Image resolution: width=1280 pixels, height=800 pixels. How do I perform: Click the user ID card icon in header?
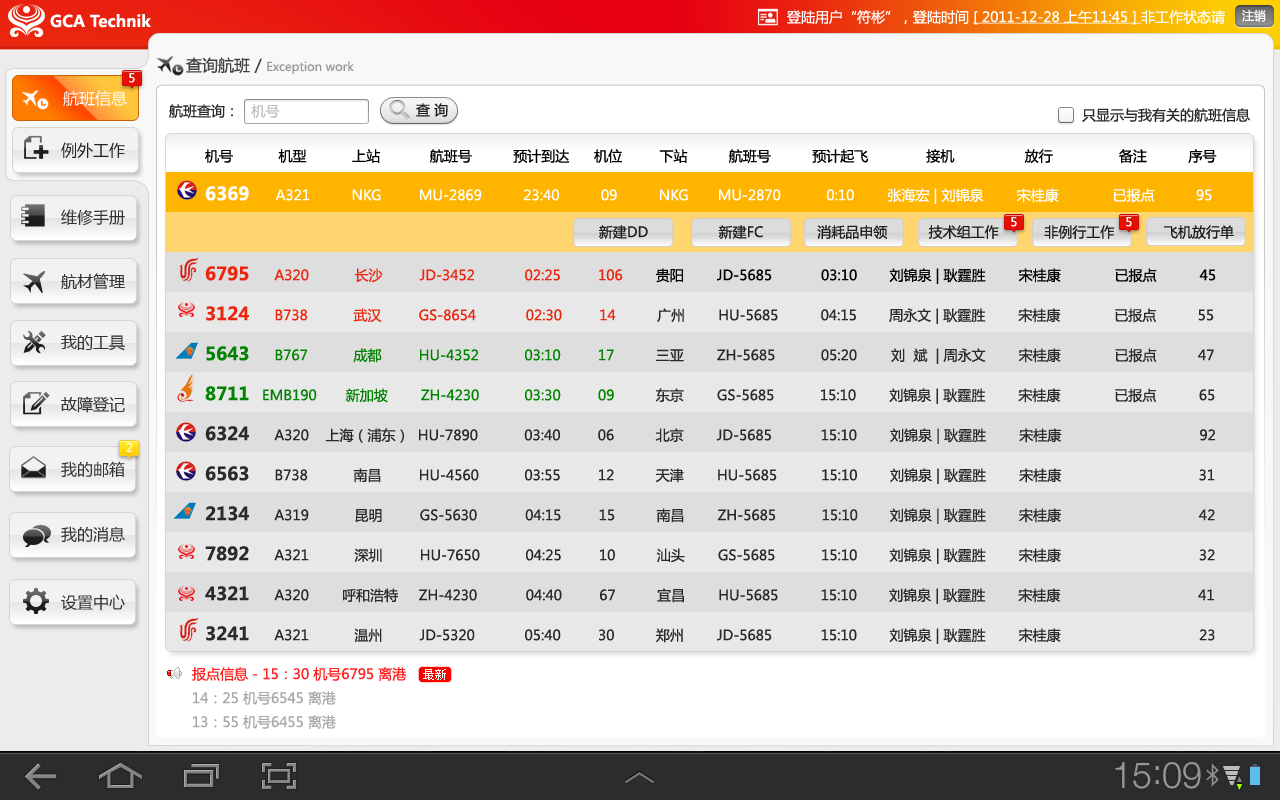pos(768,17)
